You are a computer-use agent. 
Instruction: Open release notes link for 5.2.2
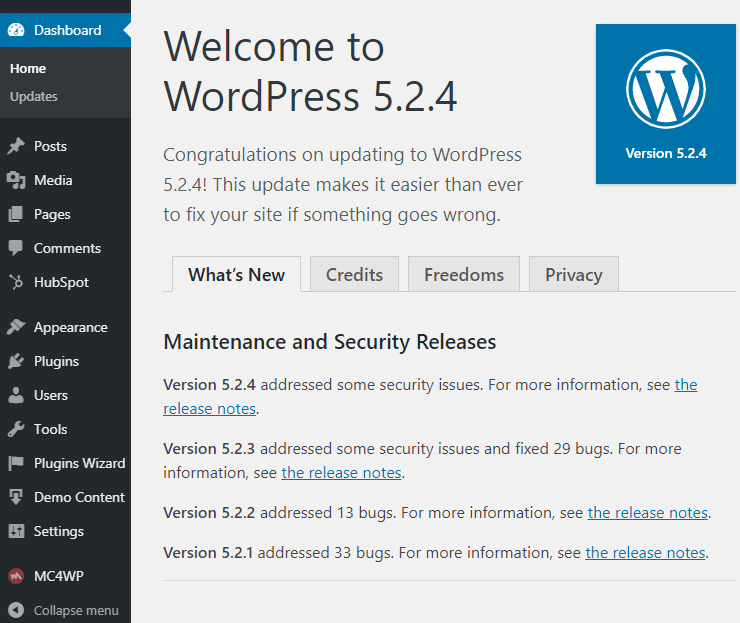coord(648,513)
